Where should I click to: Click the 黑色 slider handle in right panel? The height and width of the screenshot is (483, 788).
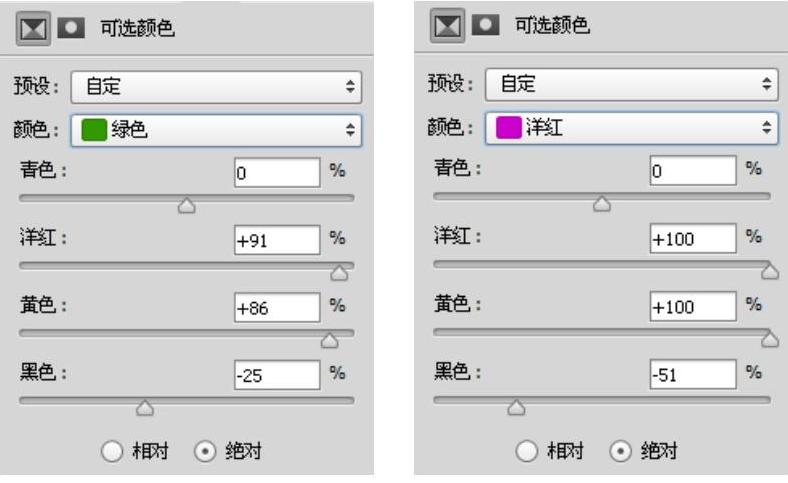pos(516,406)
